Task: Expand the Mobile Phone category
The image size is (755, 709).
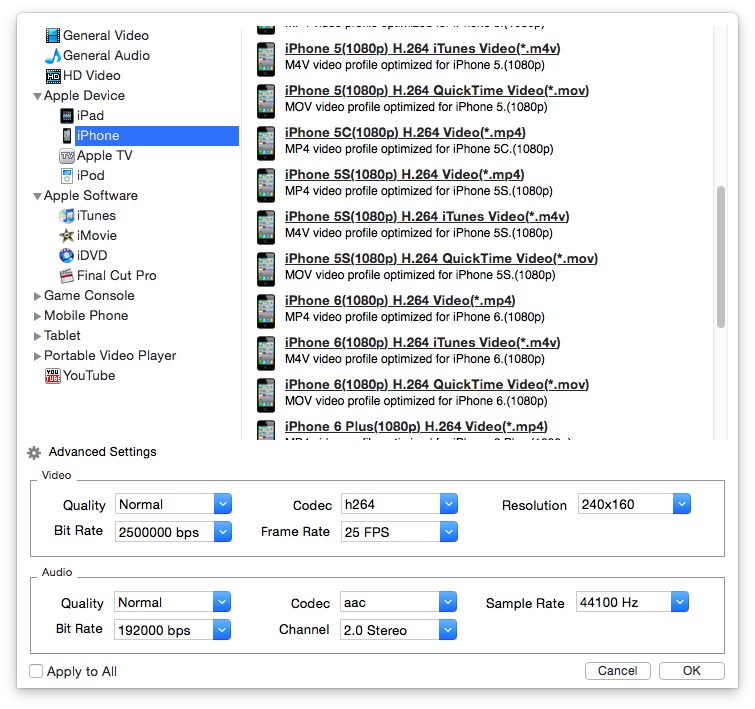Action: click(x=37, y=316)
